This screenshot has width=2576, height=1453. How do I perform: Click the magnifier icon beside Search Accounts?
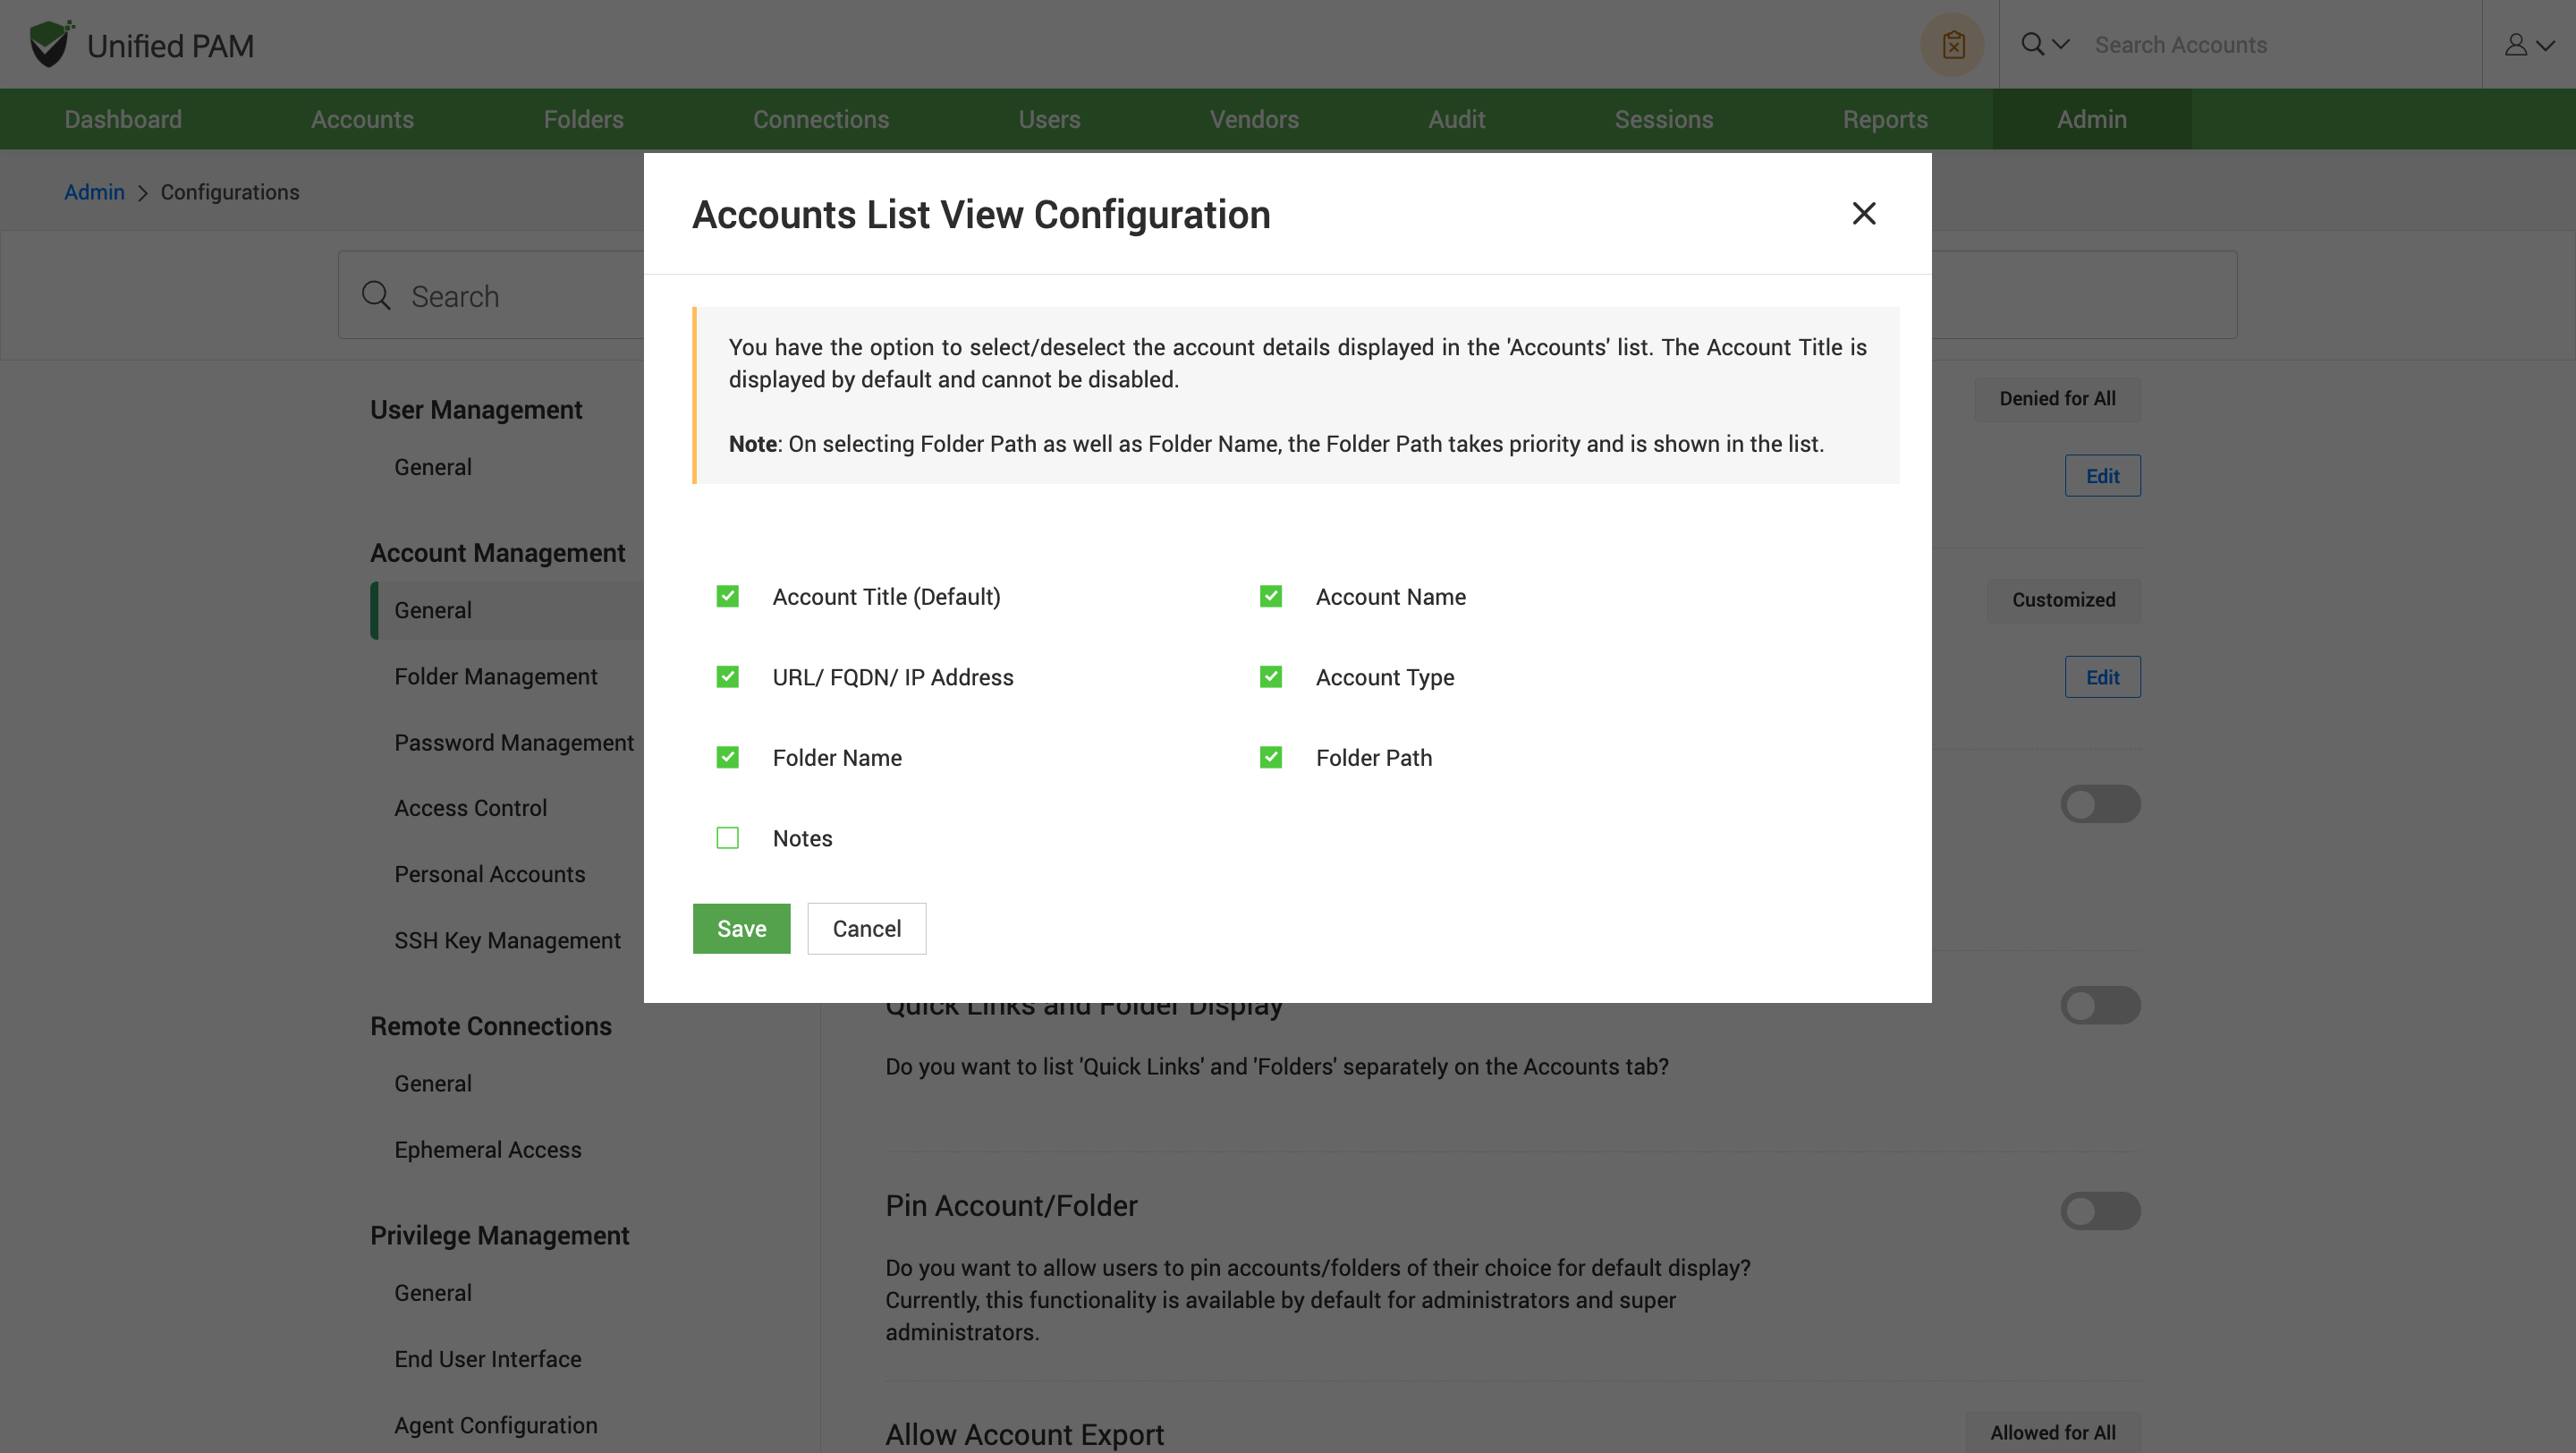2032,44
